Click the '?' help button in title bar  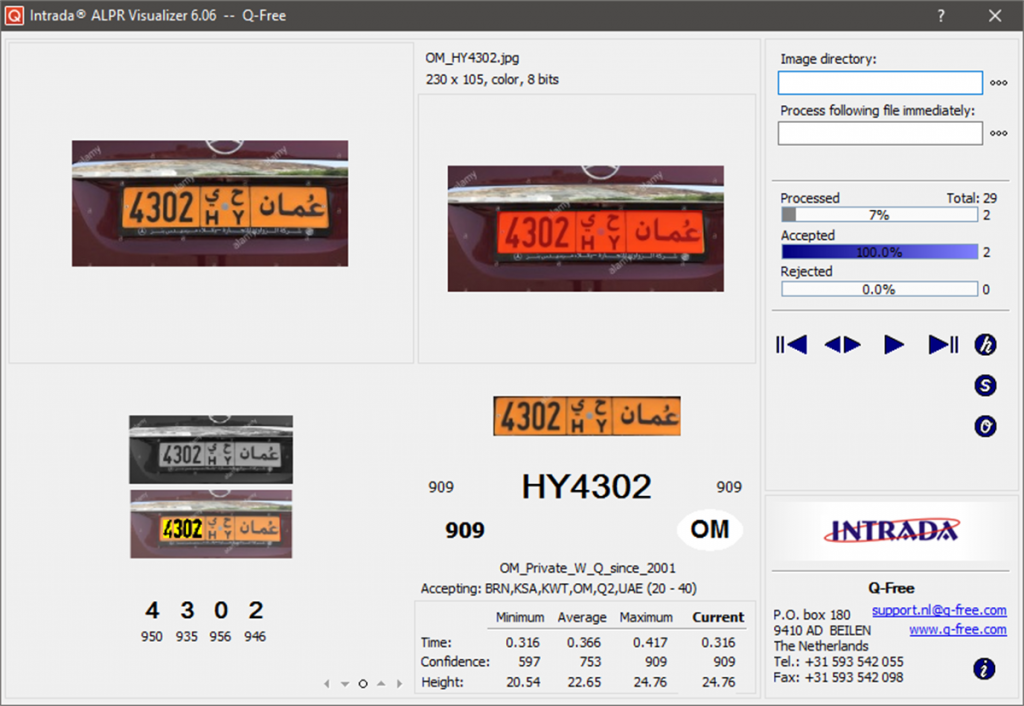[x=941, y=15]
